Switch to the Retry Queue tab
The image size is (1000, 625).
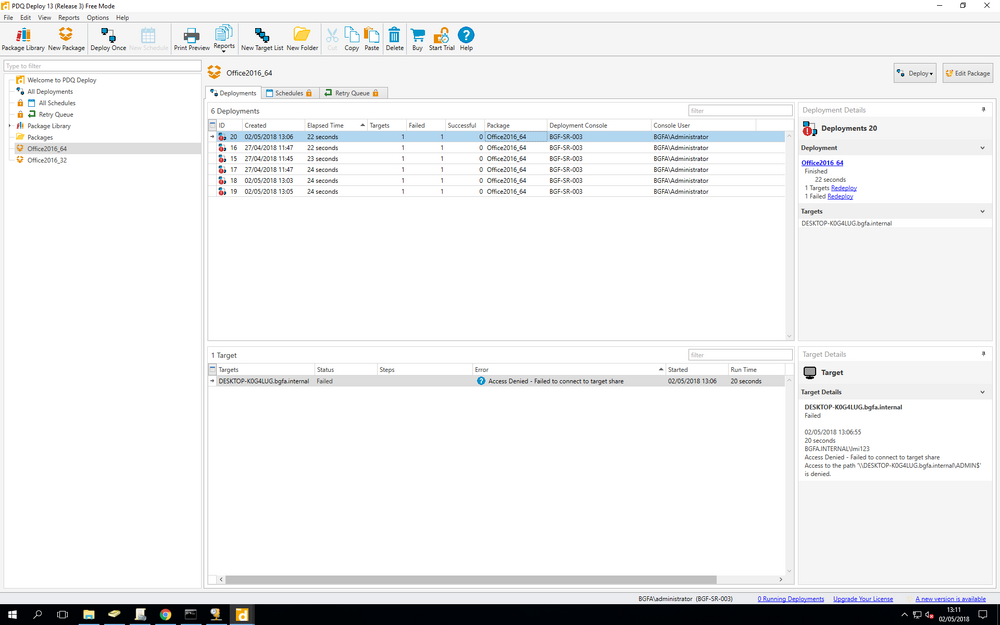coord(351,93)
